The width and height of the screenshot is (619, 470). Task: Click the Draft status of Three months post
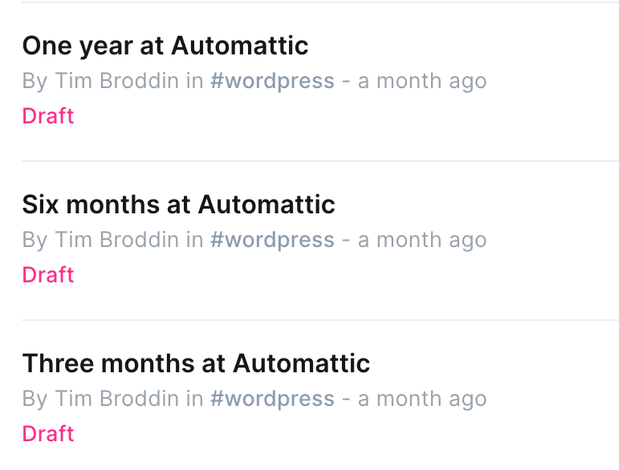click(48, 434)
